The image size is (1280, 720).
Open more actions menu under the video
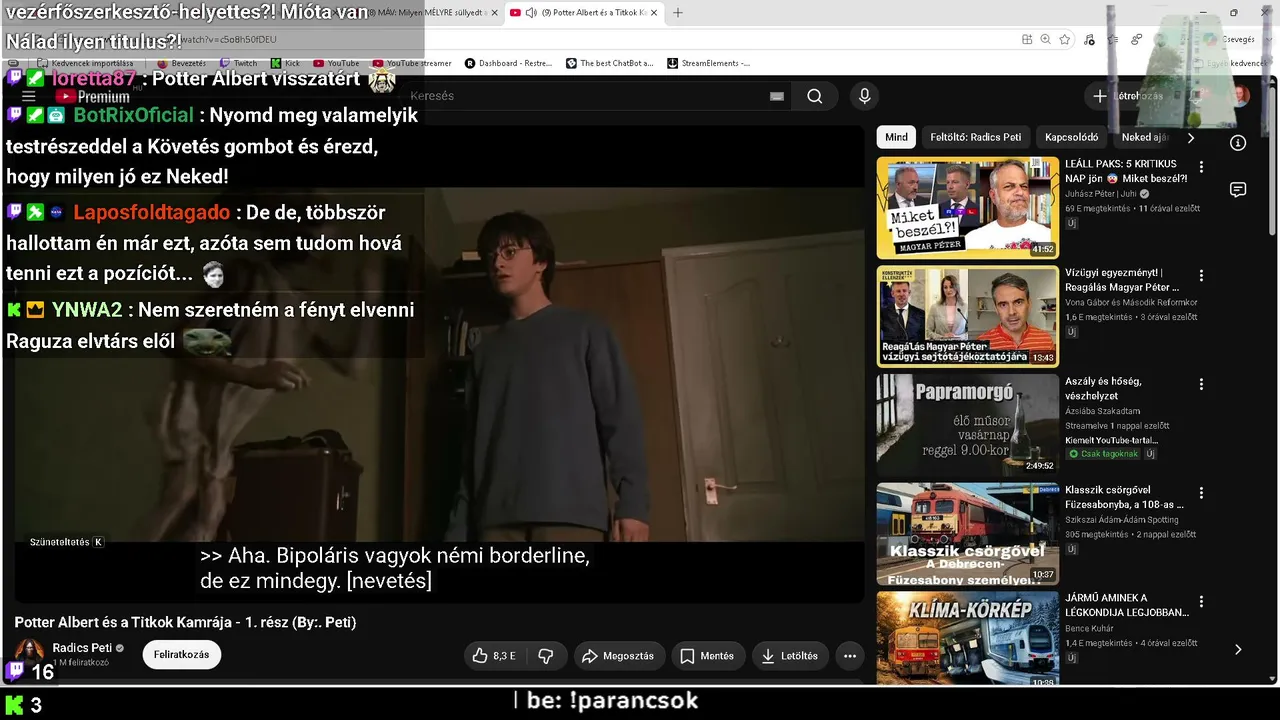tap(849, 656)
